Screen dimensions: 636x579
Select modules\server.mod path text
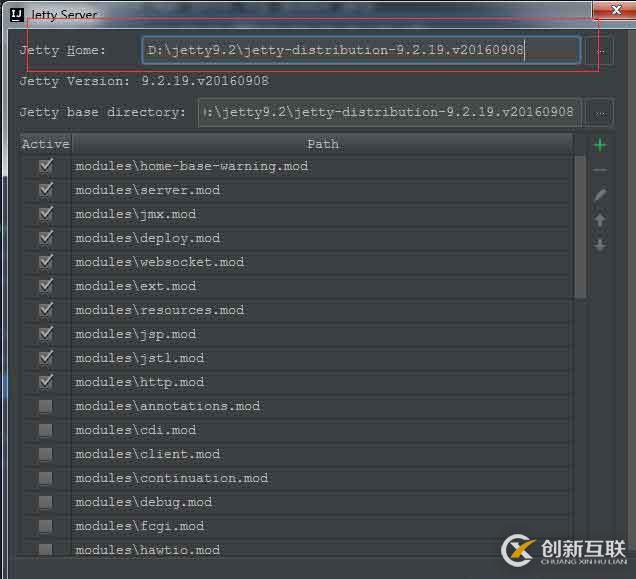click(x=148, y=190)
